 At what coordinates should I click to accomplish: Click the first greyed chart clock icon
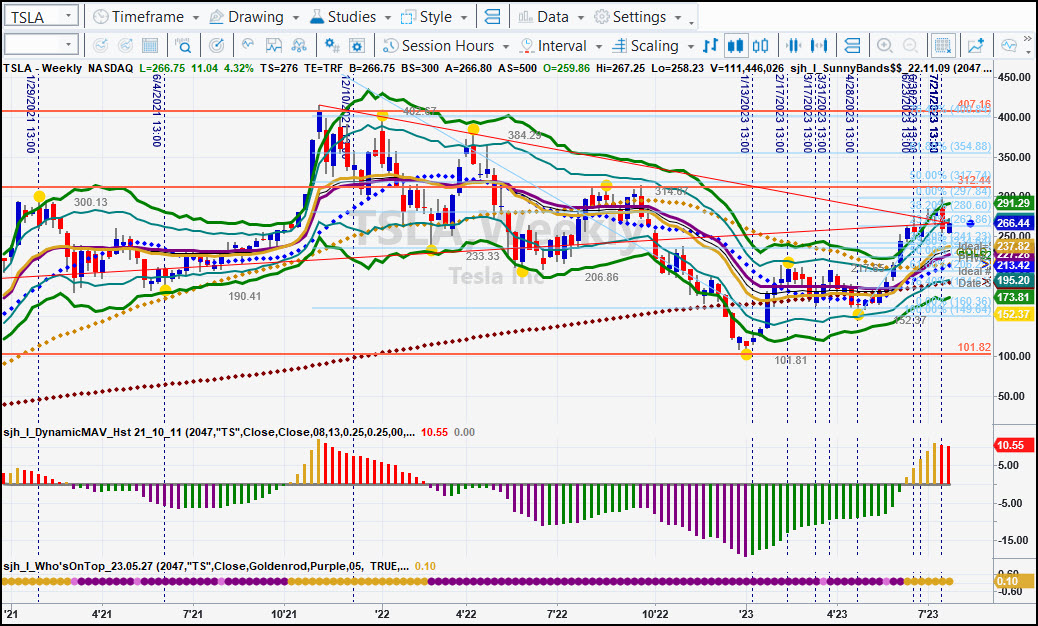point(100,46)
